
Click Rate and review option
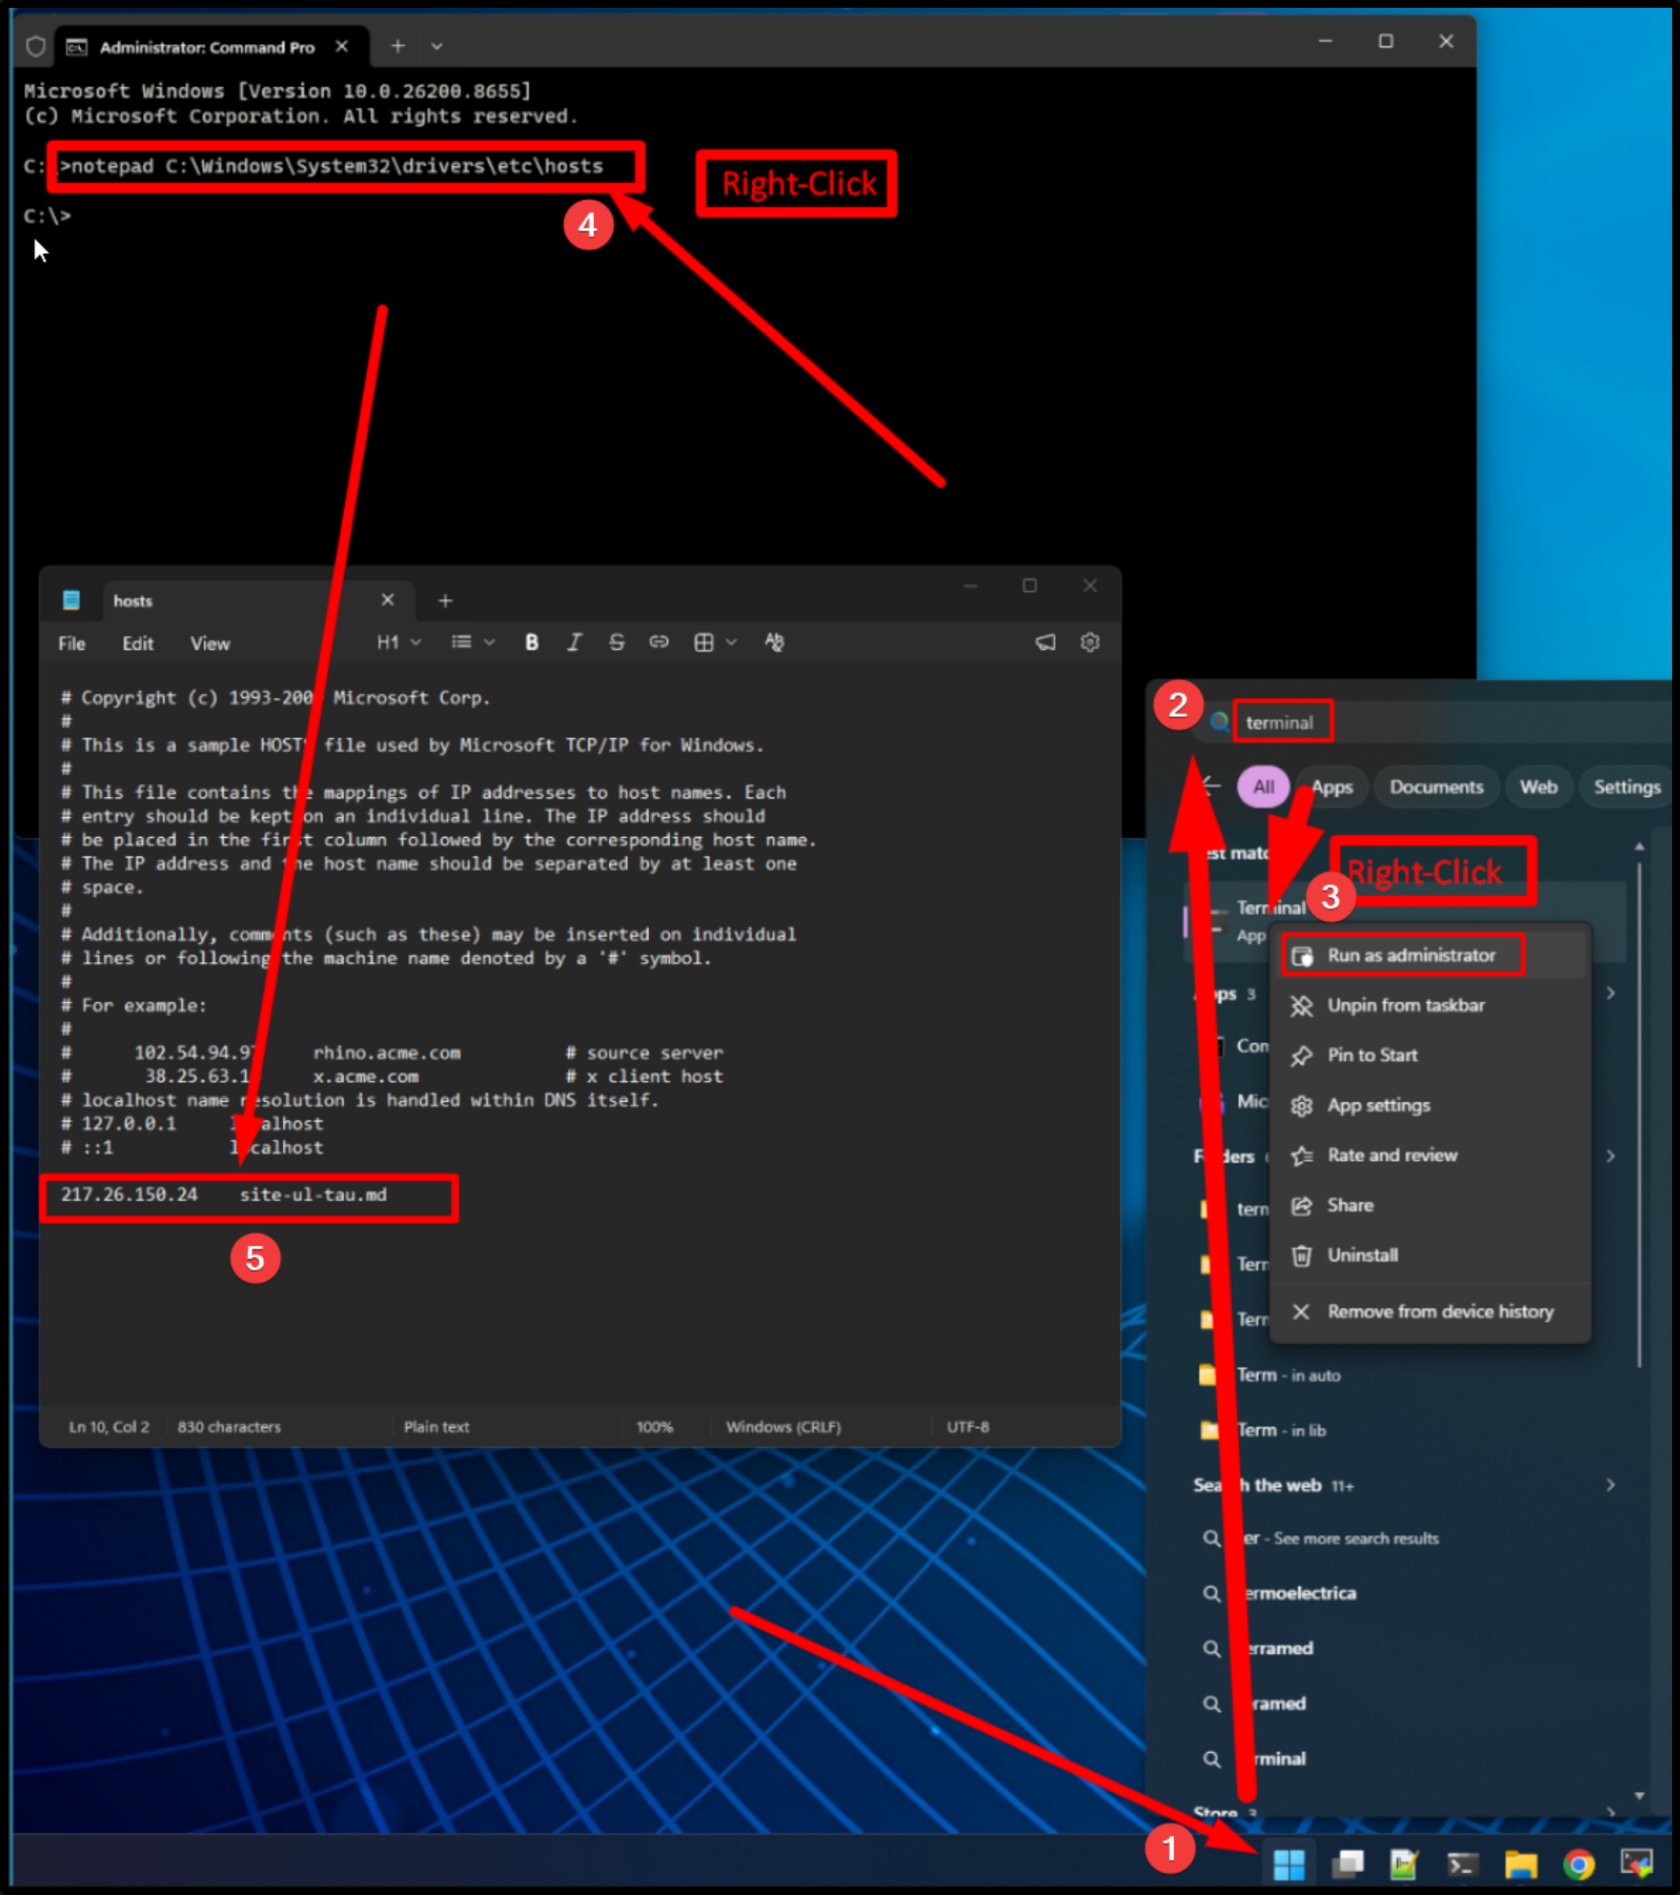[x=1431, y=1155]
